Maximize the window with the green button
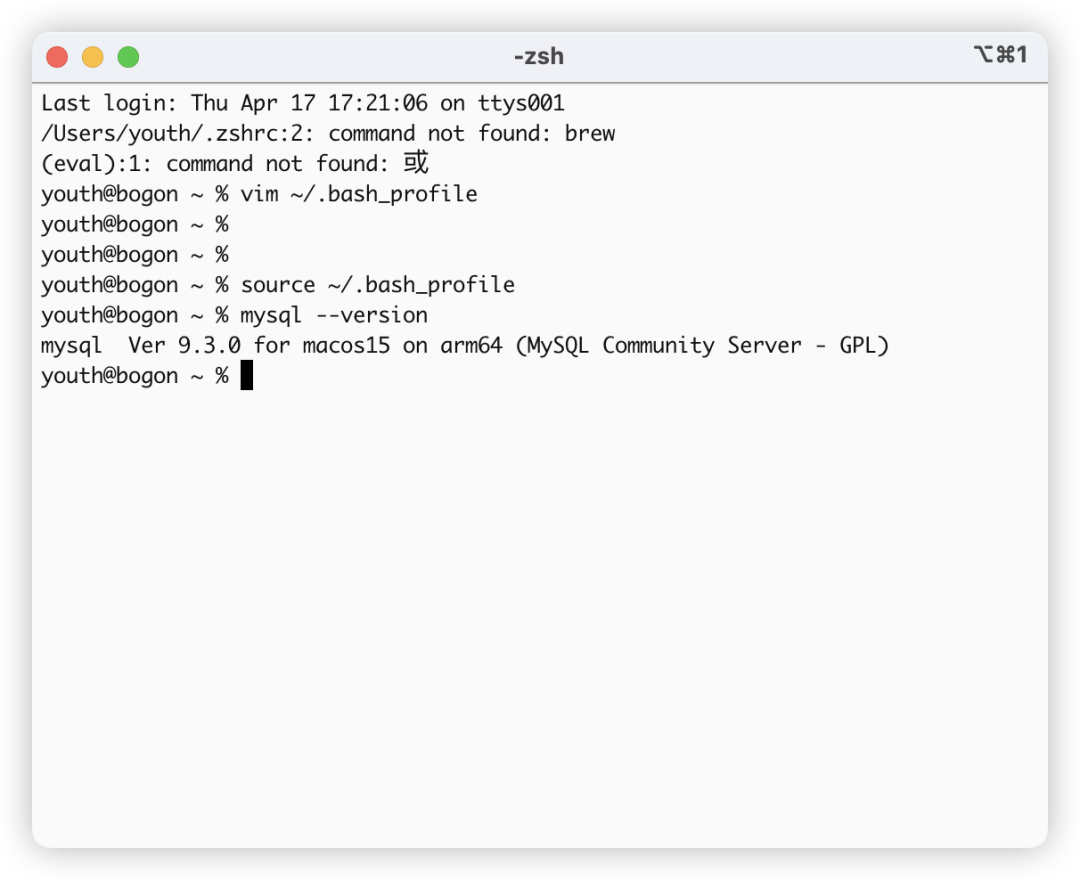Screen dimensions: 1080x880 (129, 57)
